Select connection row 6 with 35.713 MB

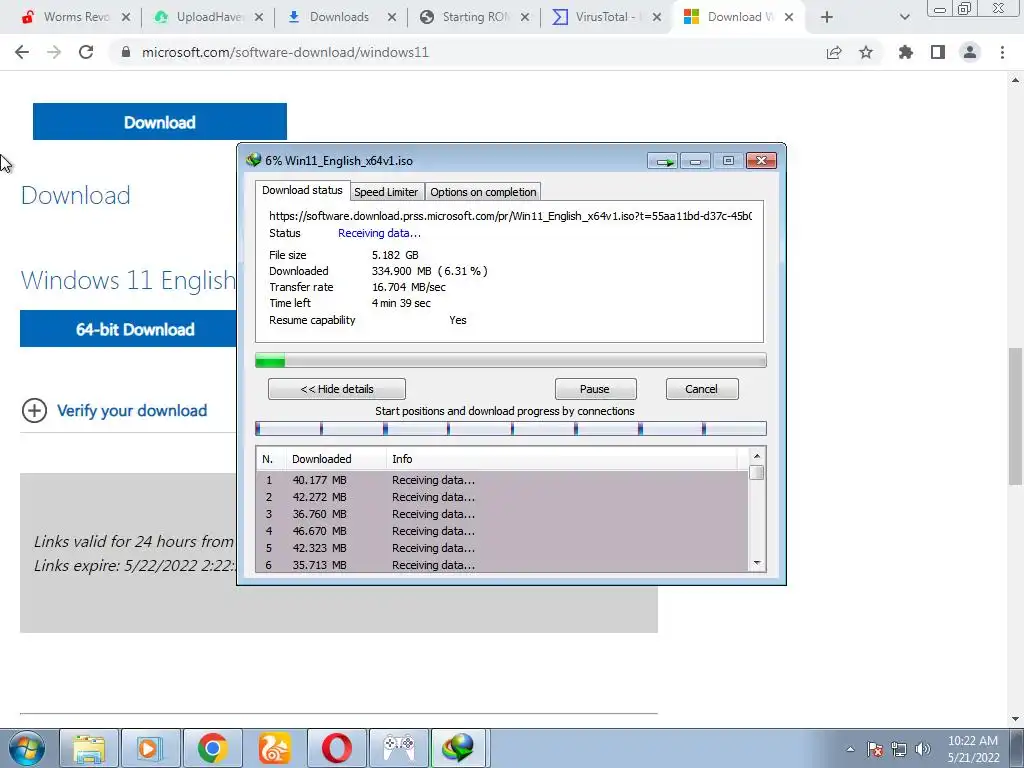[x=502, y=565]
